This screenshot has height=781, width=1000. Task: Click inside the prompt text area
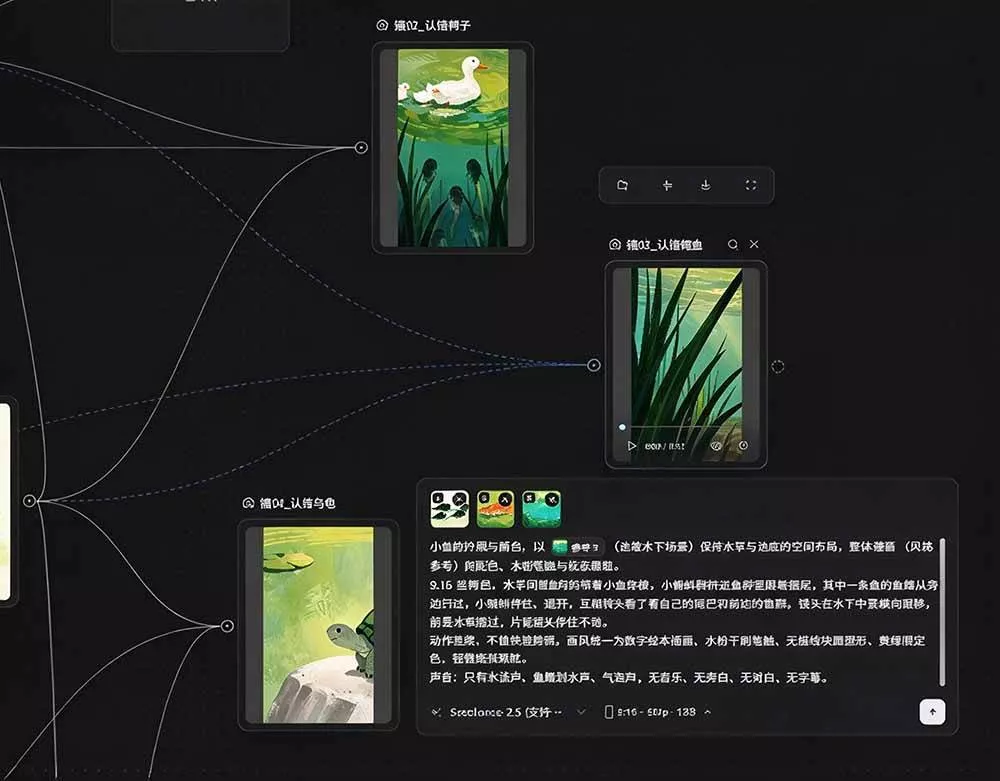682,612
